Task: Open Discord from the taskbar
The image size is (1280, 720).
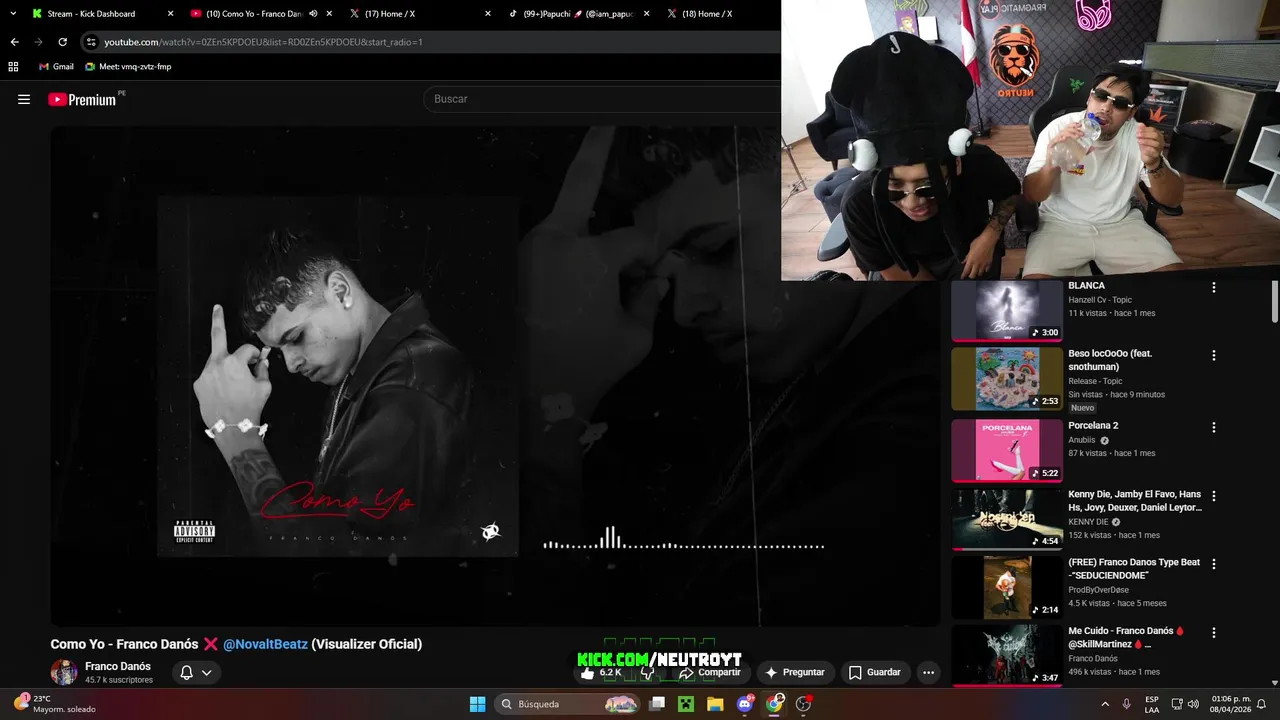Action: (745, 704)
